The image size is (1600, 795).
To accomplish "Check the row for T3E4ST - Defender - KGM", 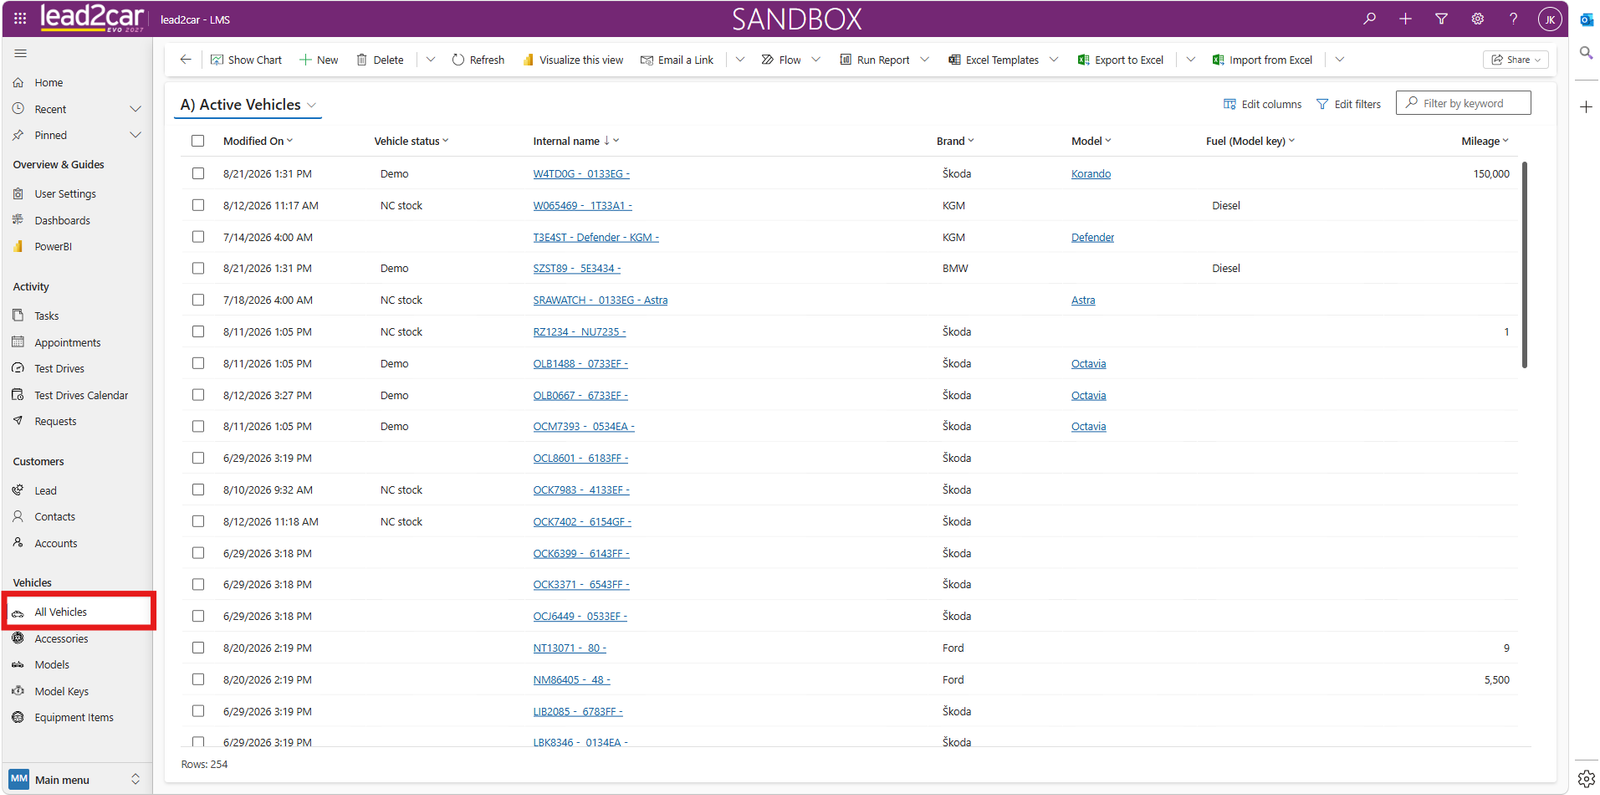I will point(198,237).
